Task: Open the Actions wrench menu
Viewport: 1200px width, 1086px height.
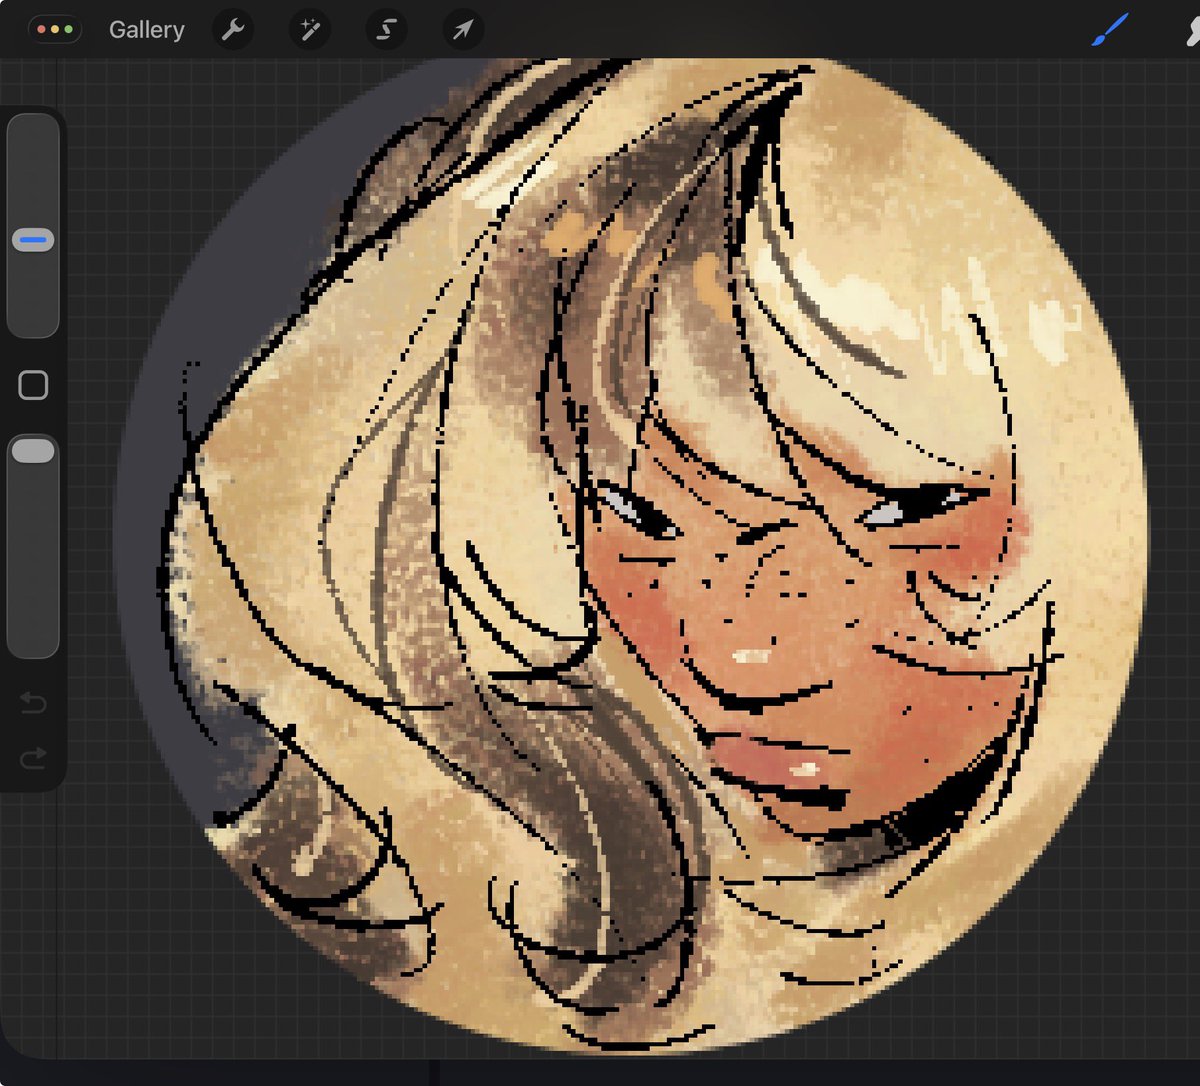Action: click(233, 30)
